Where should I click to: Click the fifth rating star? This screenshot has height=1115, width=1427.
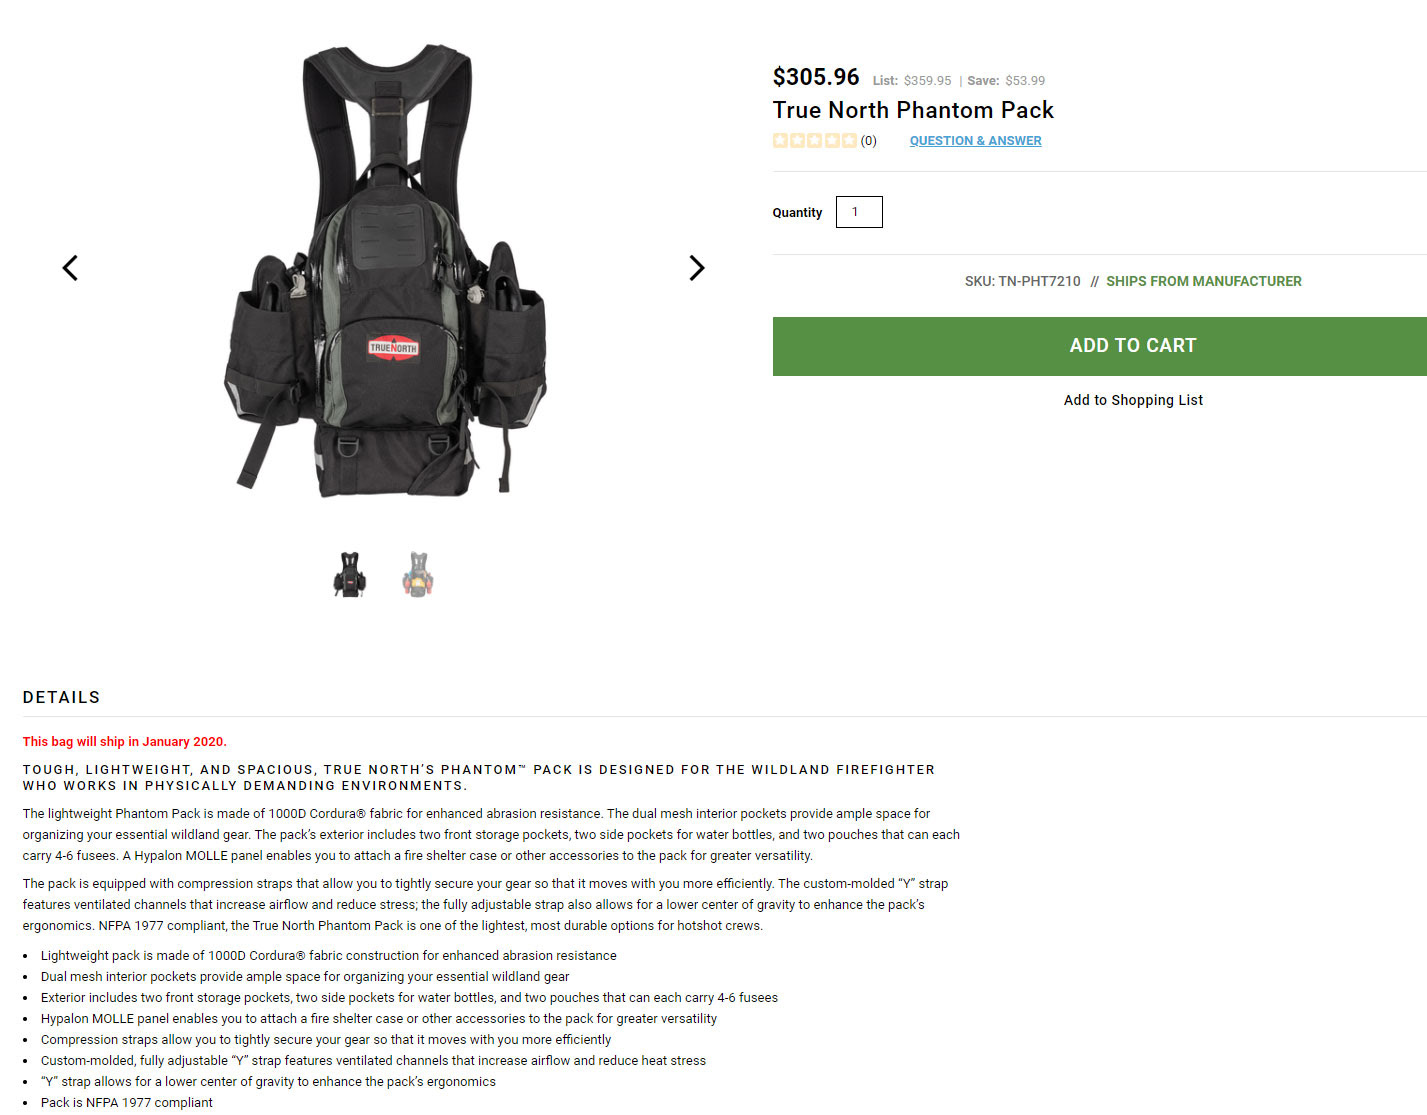pyautogui.click(x=849, y=140)
